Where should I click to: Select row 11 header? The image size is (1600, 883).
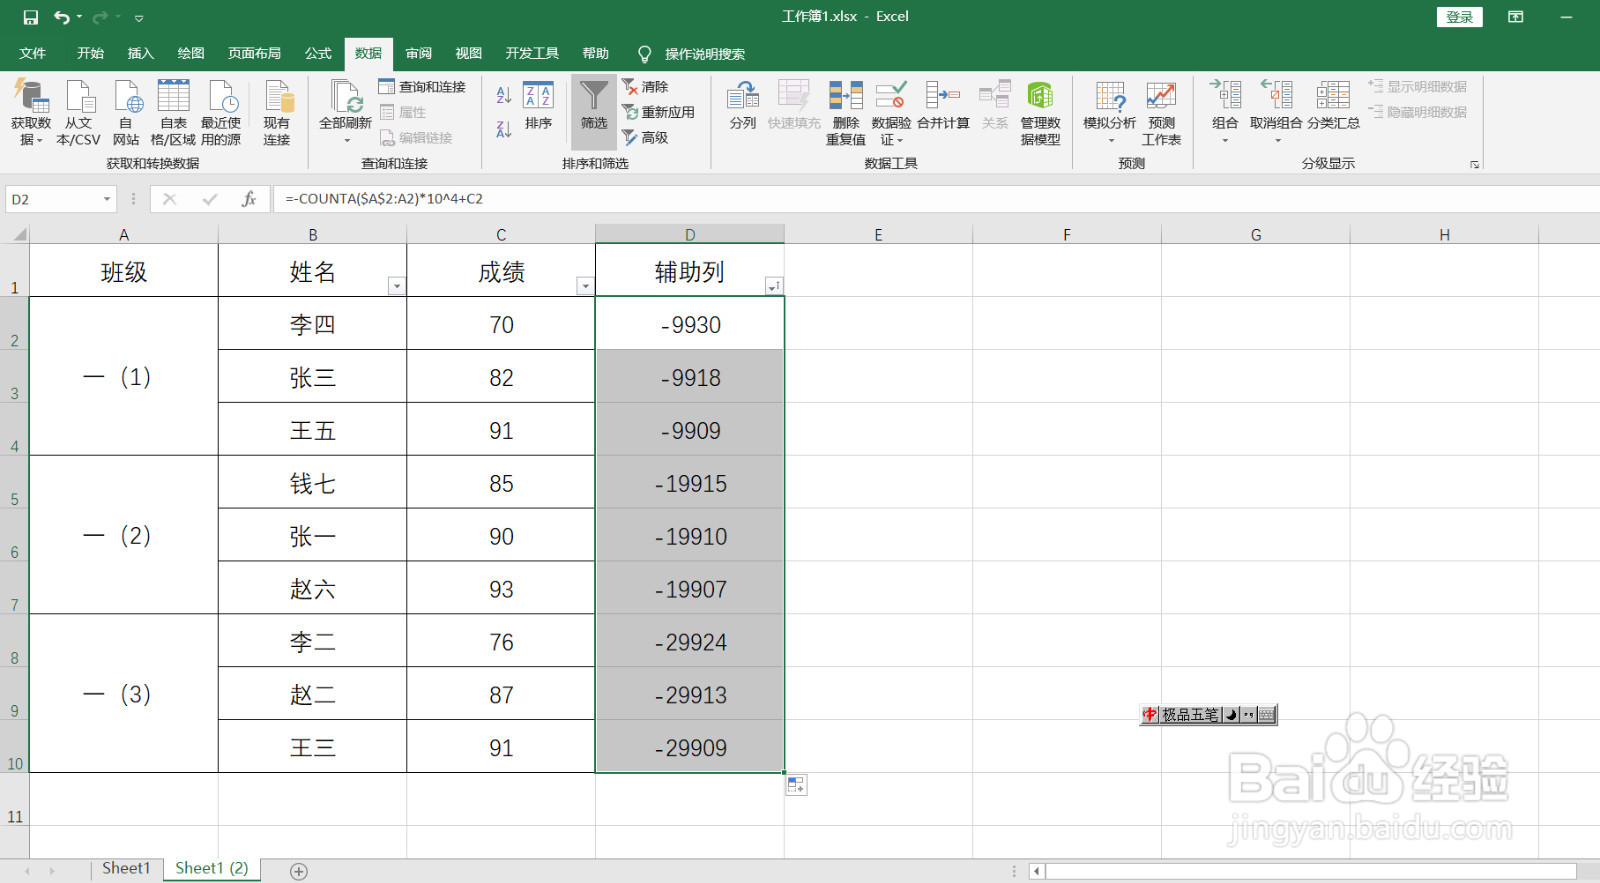pyautogui.click(x=15, y=799)
